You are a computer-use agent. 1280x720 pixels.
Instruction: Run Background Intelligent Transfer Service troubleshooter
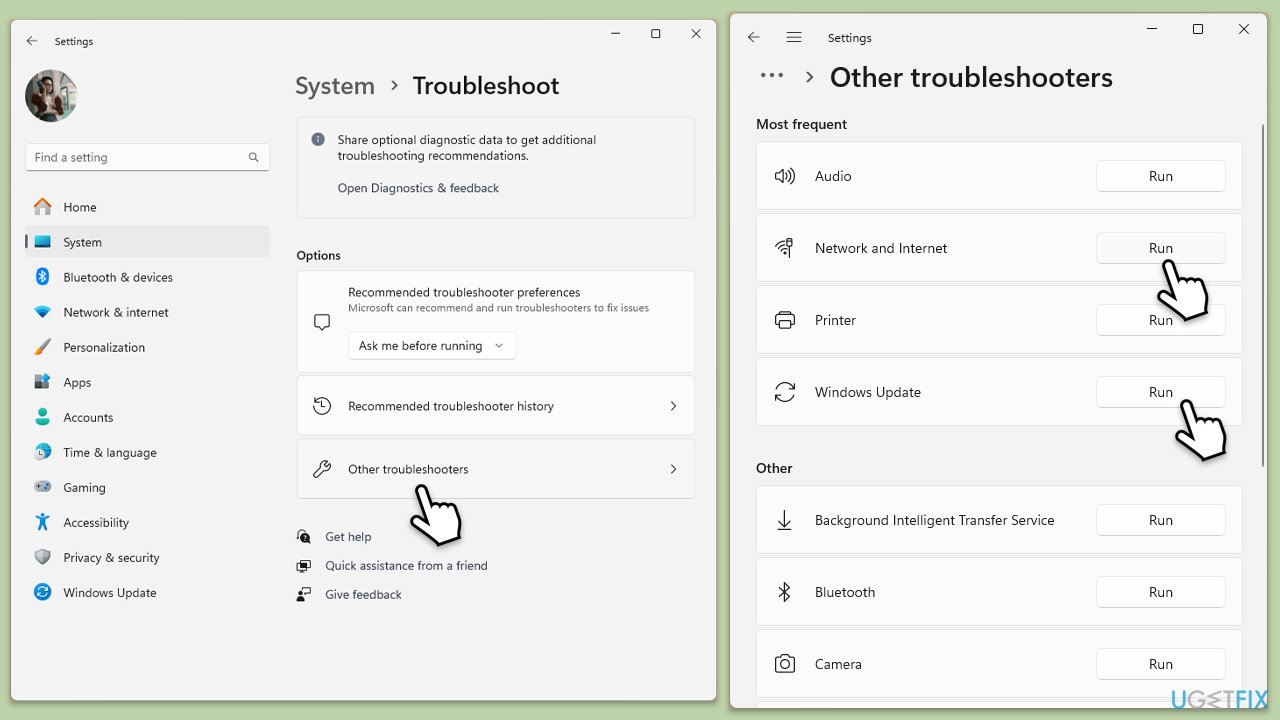(1160, 520)
